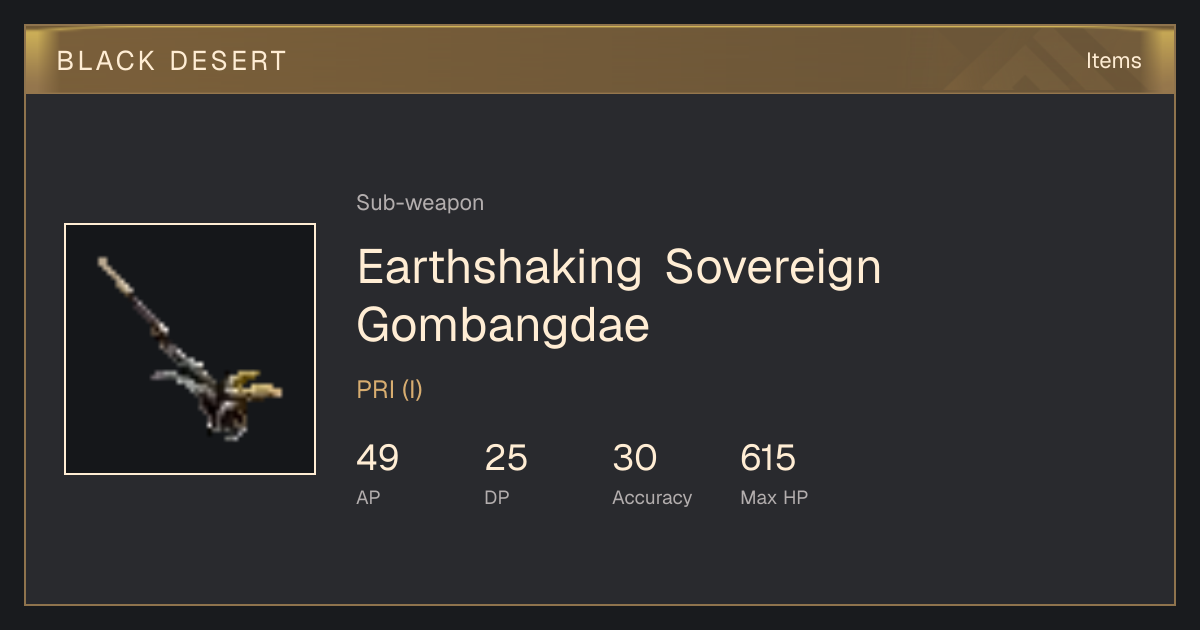Click the Accuracy stat label

click(x=652, y=497)
